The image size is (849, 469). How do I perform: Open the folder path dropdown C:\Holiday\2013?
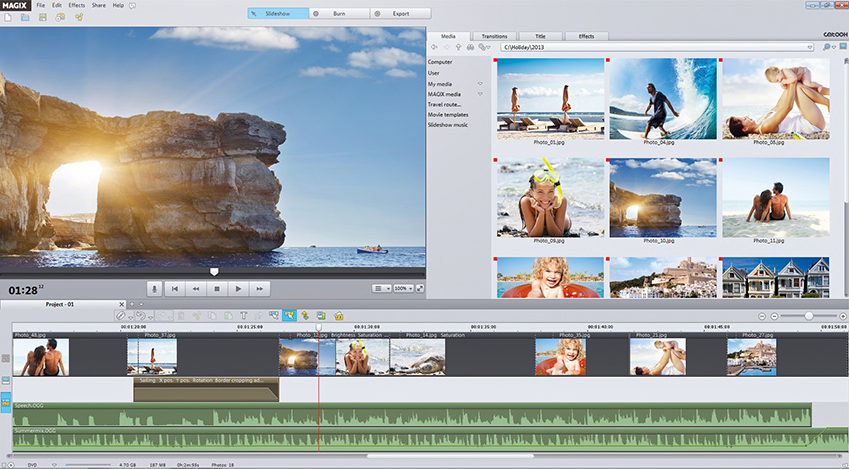pos(810,47)
